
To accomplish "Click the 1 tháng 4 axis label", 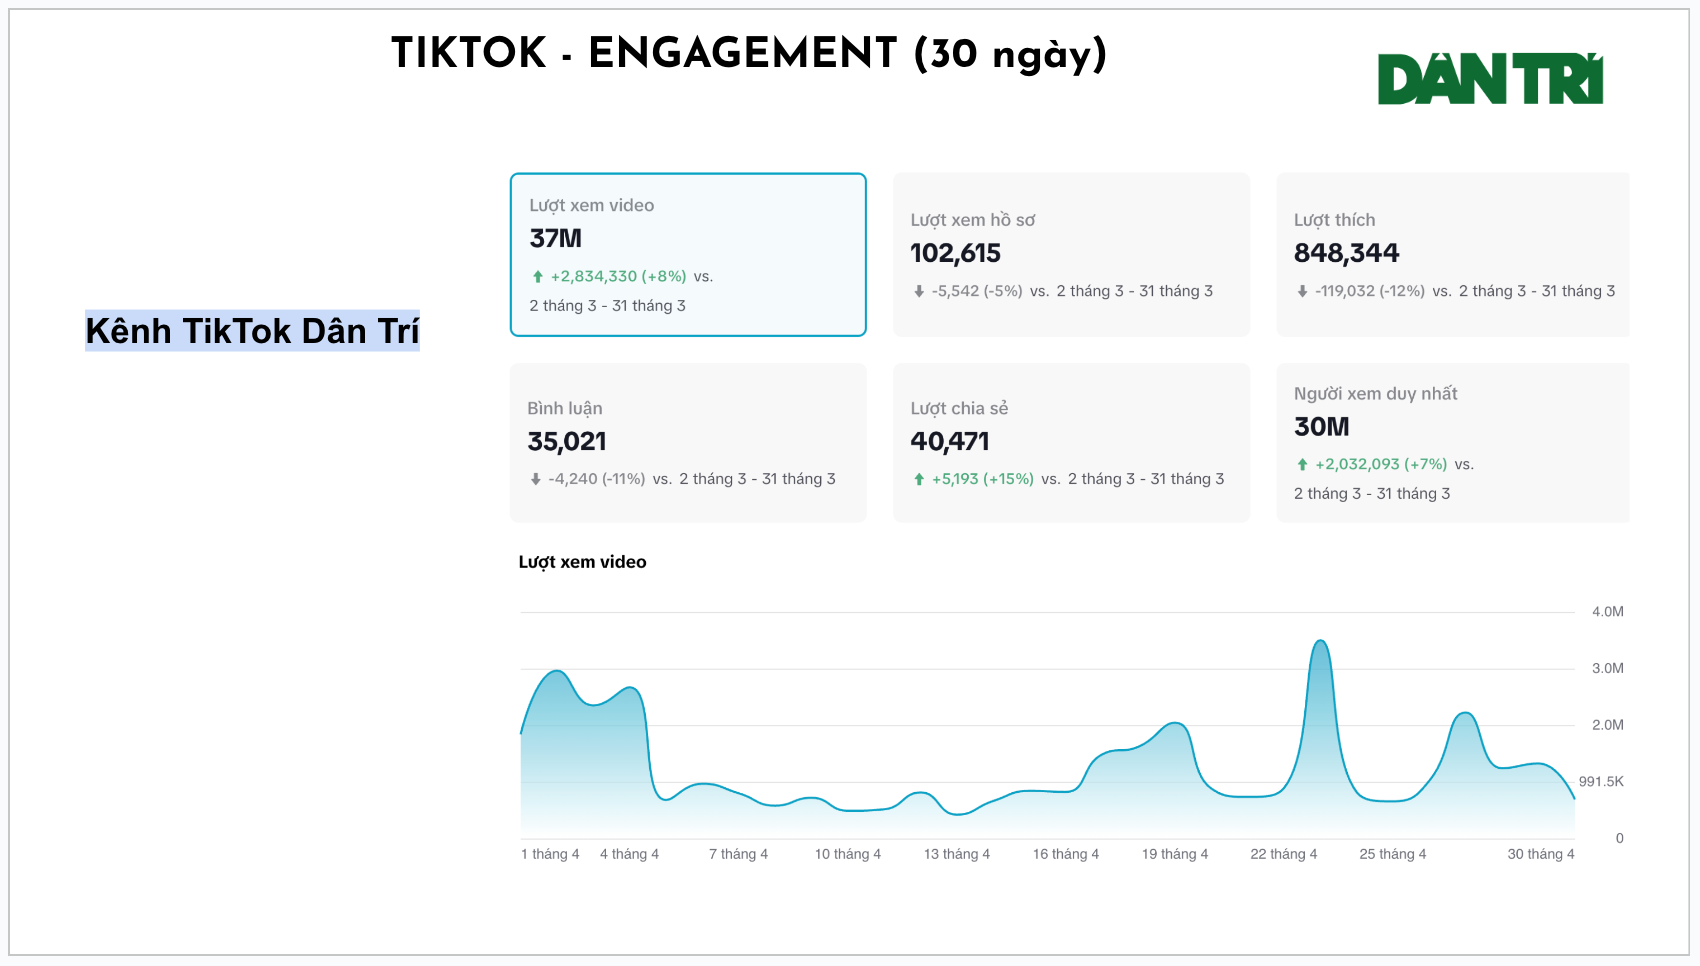I will (x=550, y=854).
